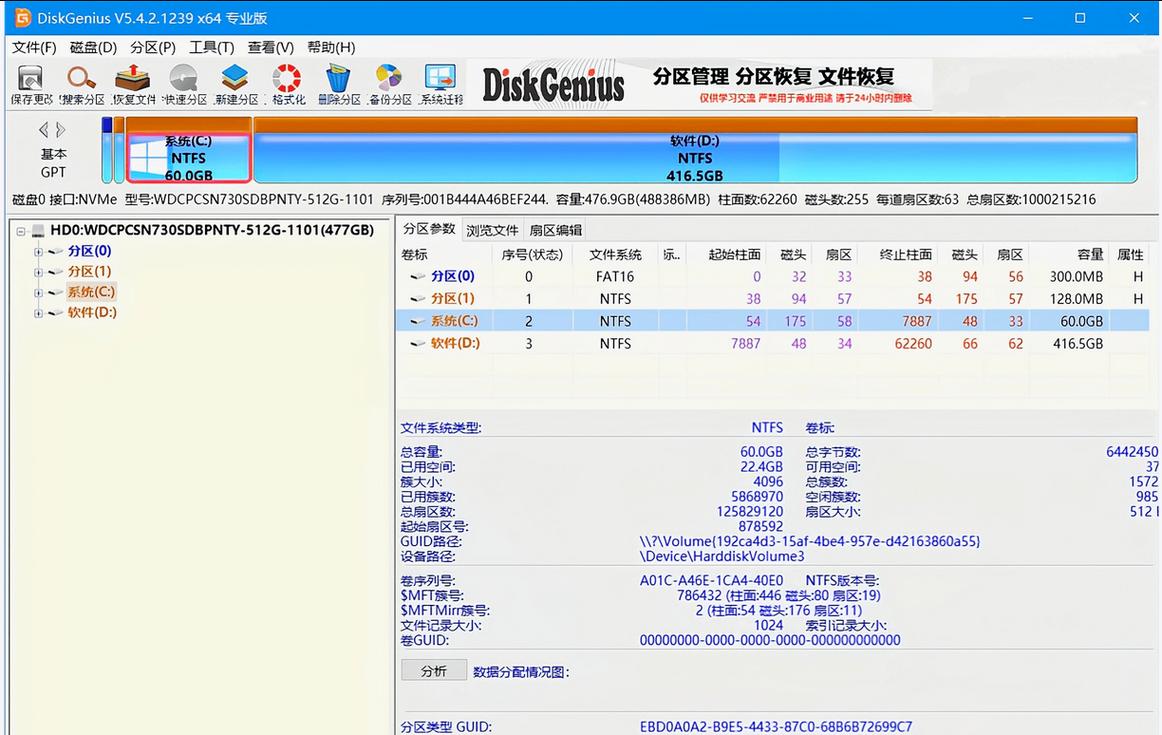The width and height of the screenshot is (1162, 735).
Task: Select 软件(D:) in the left tree
Action: (x=92, y=313)
